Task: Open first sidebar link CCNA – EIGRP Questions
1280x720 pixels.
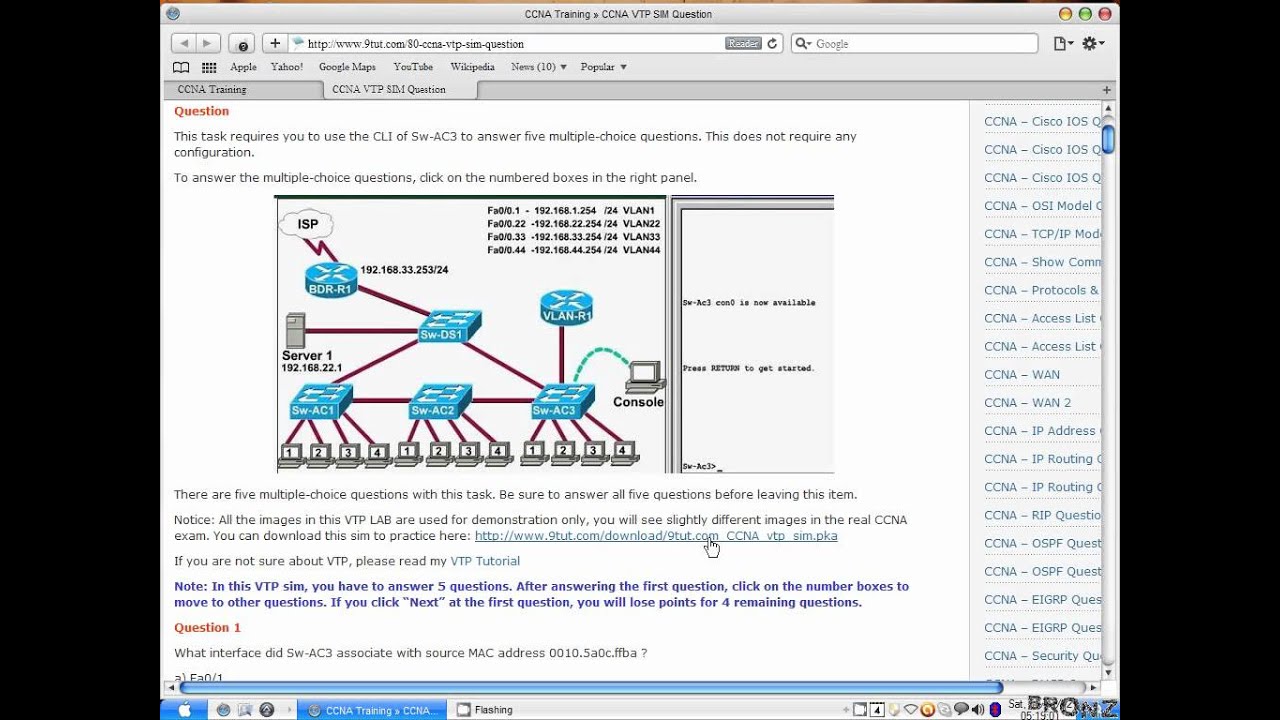Action: (1042, 600)
